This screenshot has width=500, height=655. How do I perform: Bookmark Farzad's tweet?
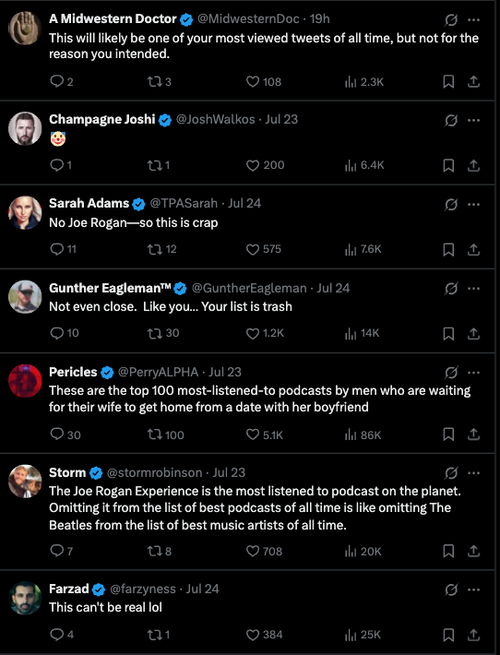tap(449, 635)
